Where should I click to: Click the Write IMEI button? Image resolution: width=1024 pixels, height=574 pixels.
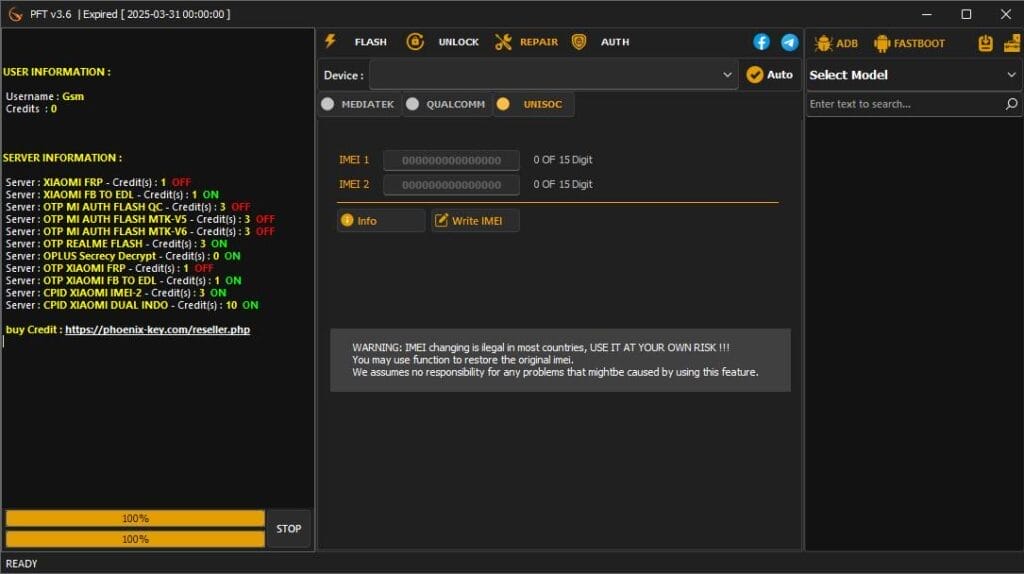click(x=475, y=221)
